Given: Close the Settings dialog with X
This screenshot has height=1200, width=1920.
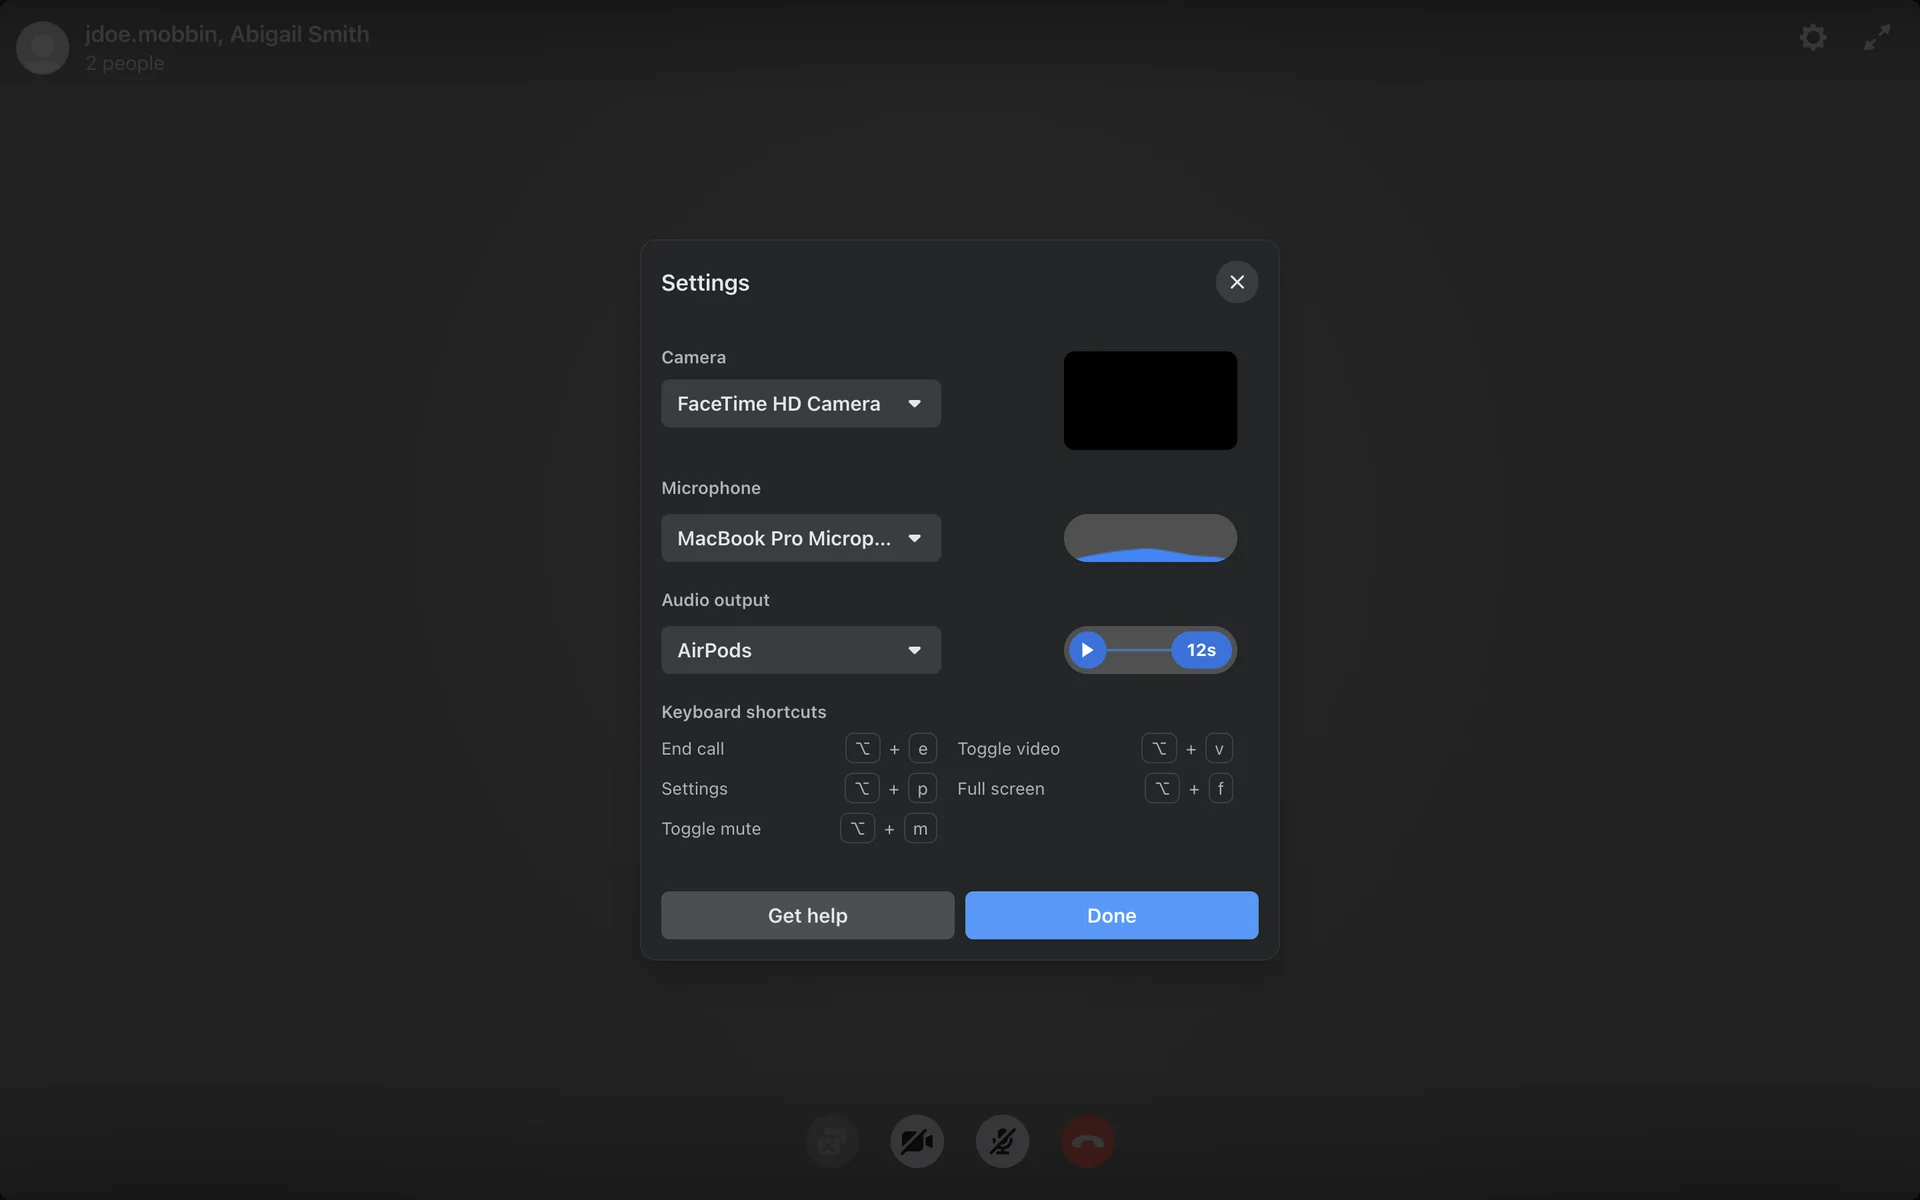Looking at the screenshot, I should click(x=1237, y=282).
